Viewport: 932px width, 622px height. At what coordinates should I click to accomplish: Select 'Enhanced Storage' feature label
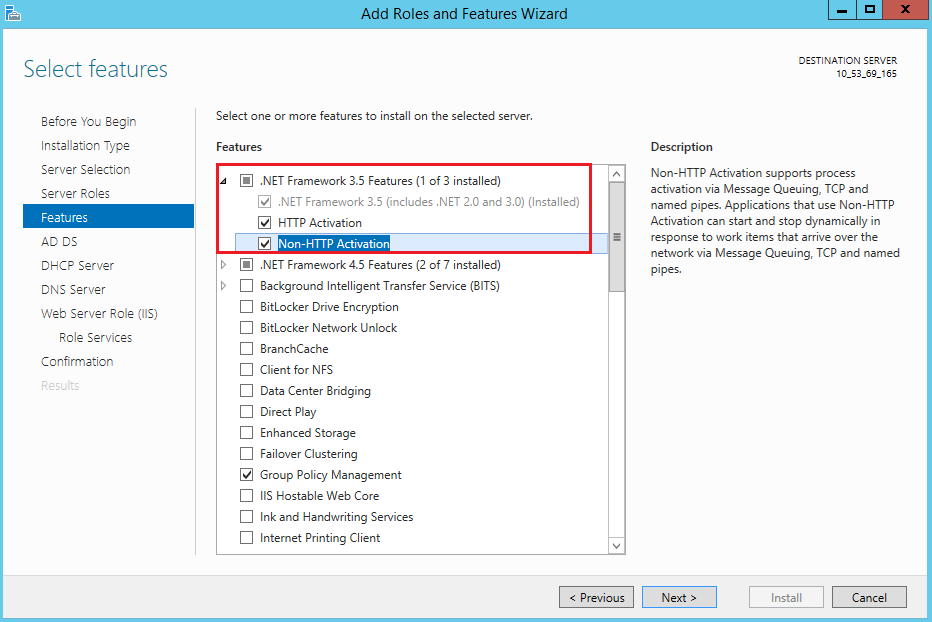tap(307, 433)
